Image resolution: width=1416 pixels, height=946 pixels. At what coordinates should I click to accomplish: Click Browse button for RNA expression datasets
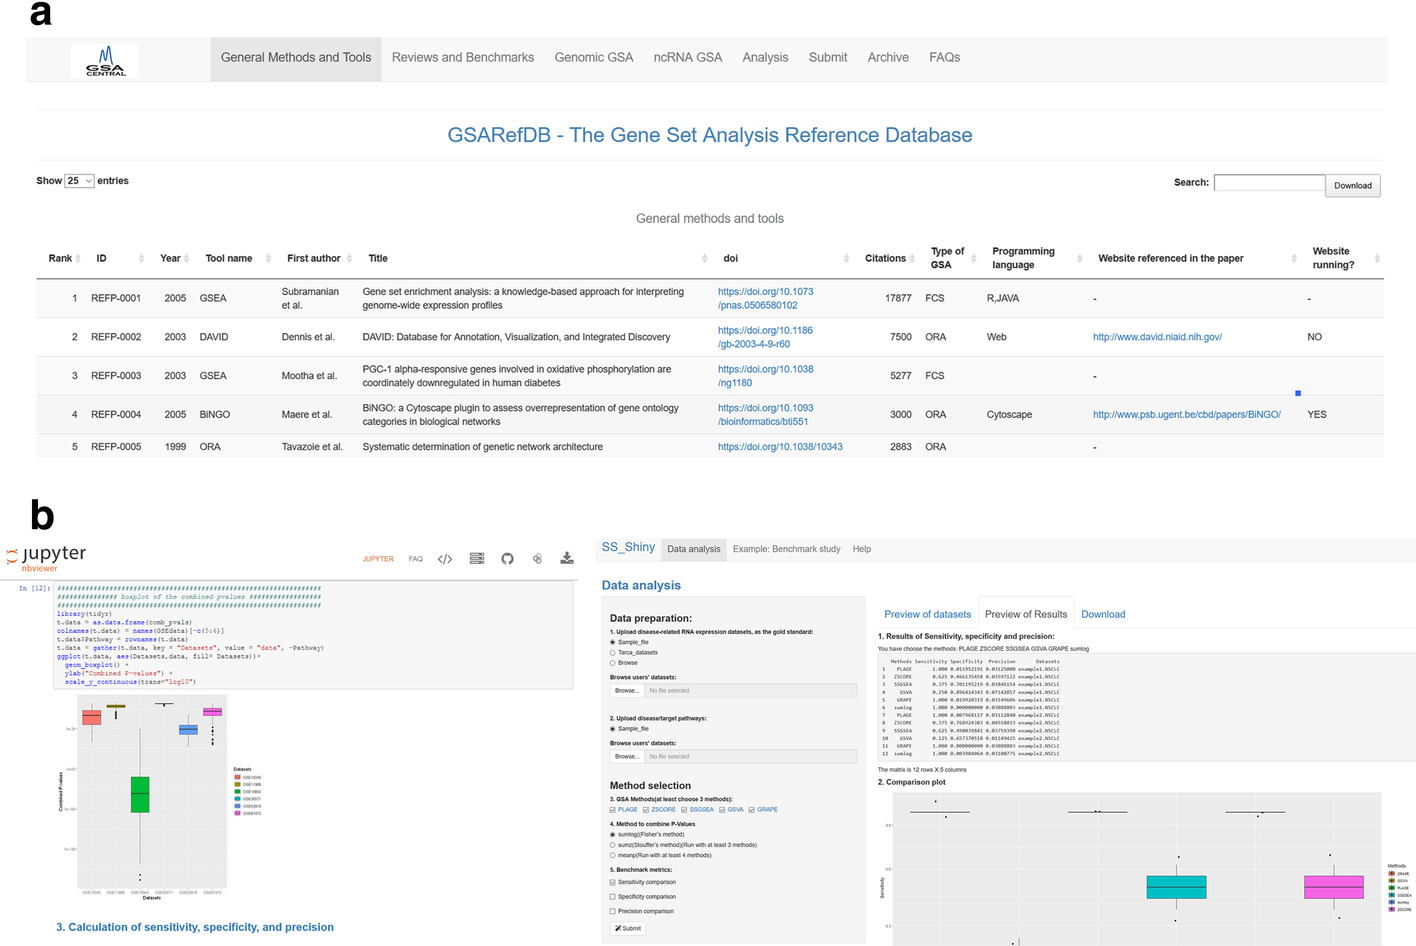[x=626, y=691]
